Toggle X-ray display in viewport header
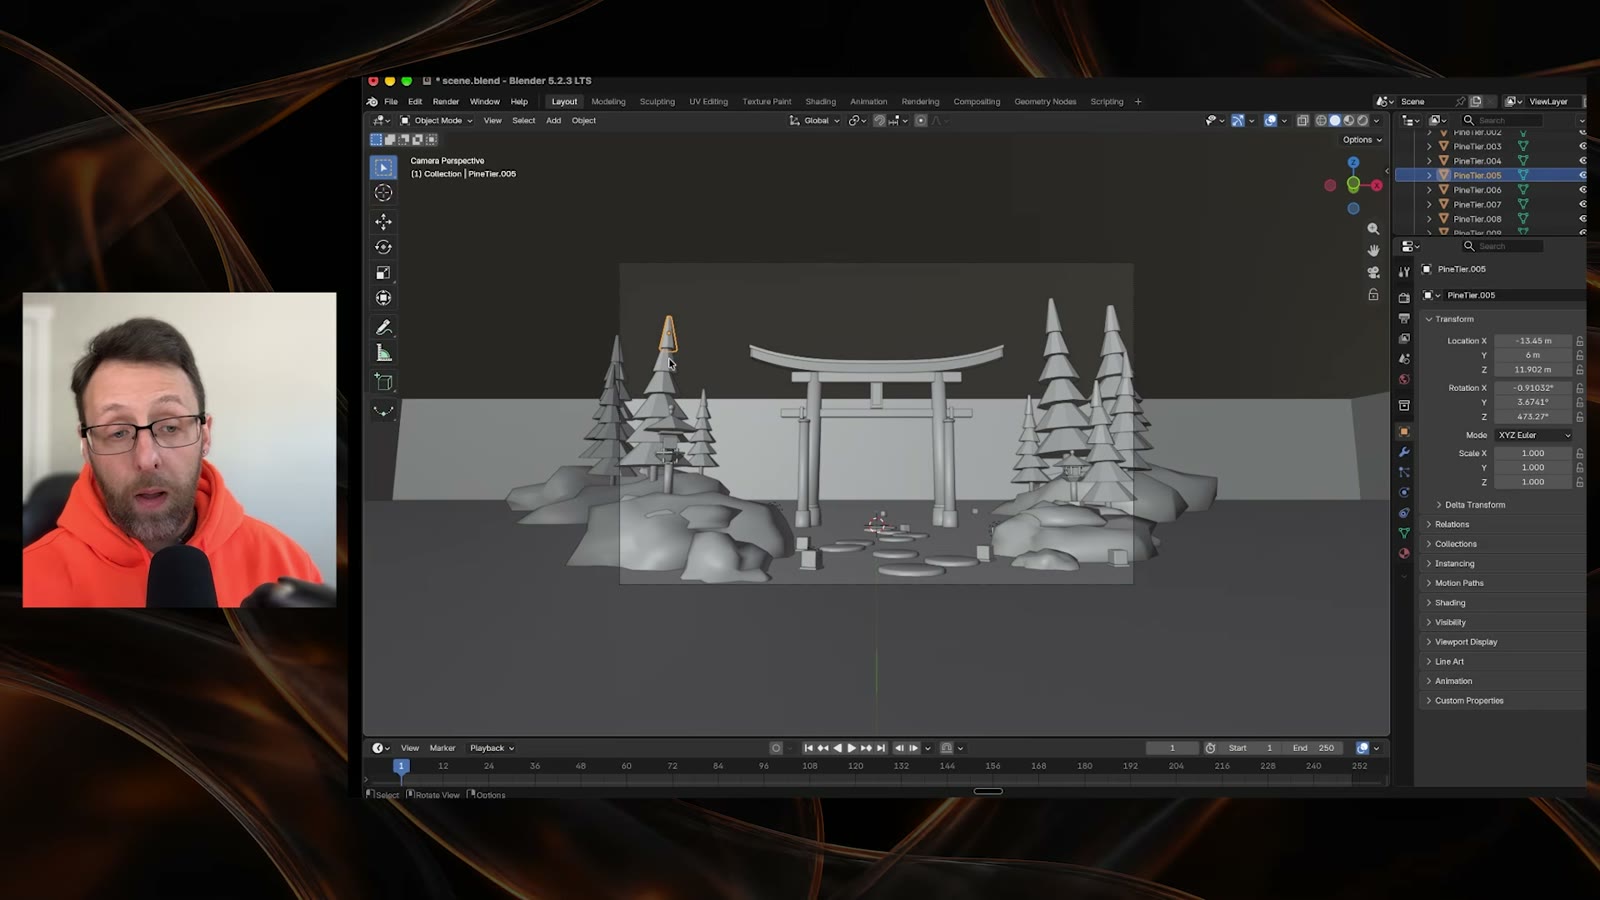The height and width of the screenshot is (900, 1600). click(x=1303, y=120)
